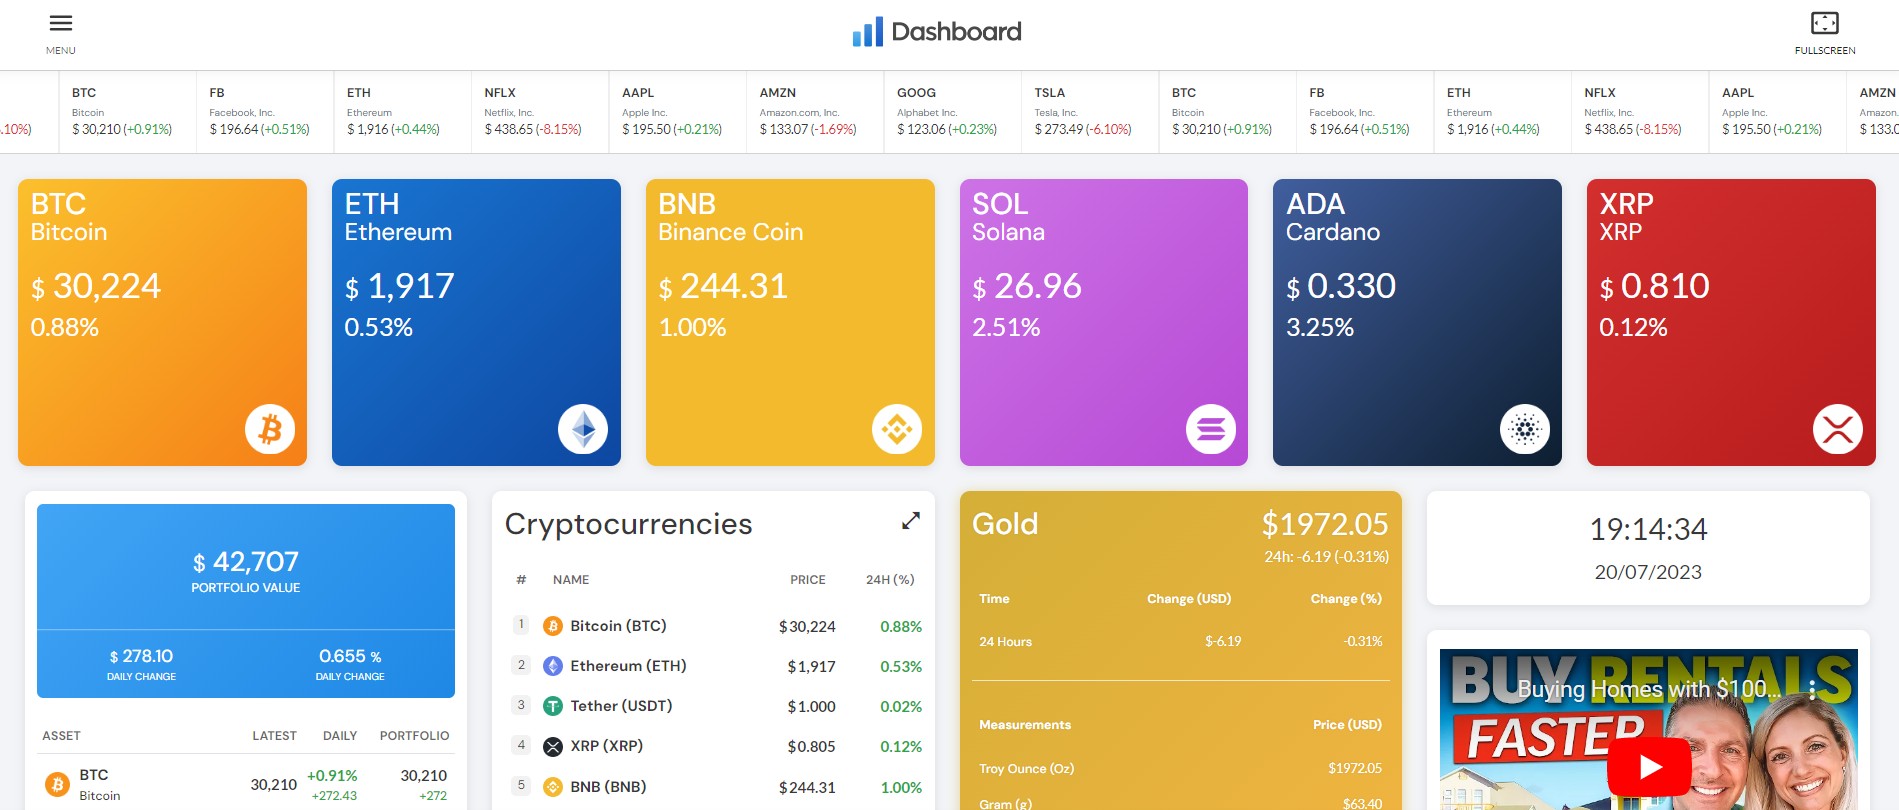Image resolution: width=1899 pixels, height=810 pixels.
Task: Click the LATEST column header in portfolio
Action: tap(274, 736)
